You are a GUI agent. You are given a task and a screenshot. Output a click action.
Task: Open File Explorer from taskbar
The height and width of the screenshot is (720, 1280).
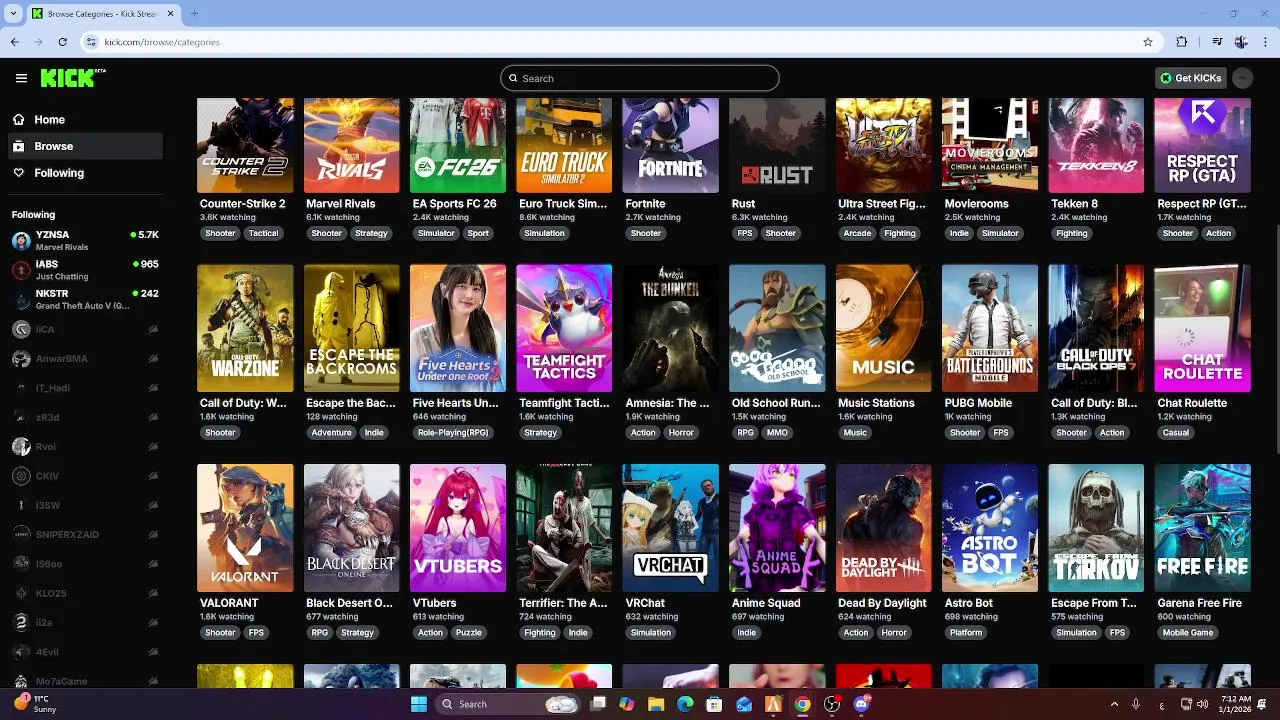pos(656,704)
